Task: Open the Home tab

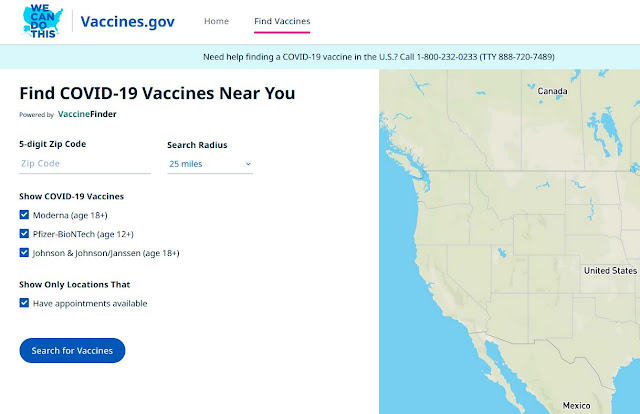Action: pos(216,21)
